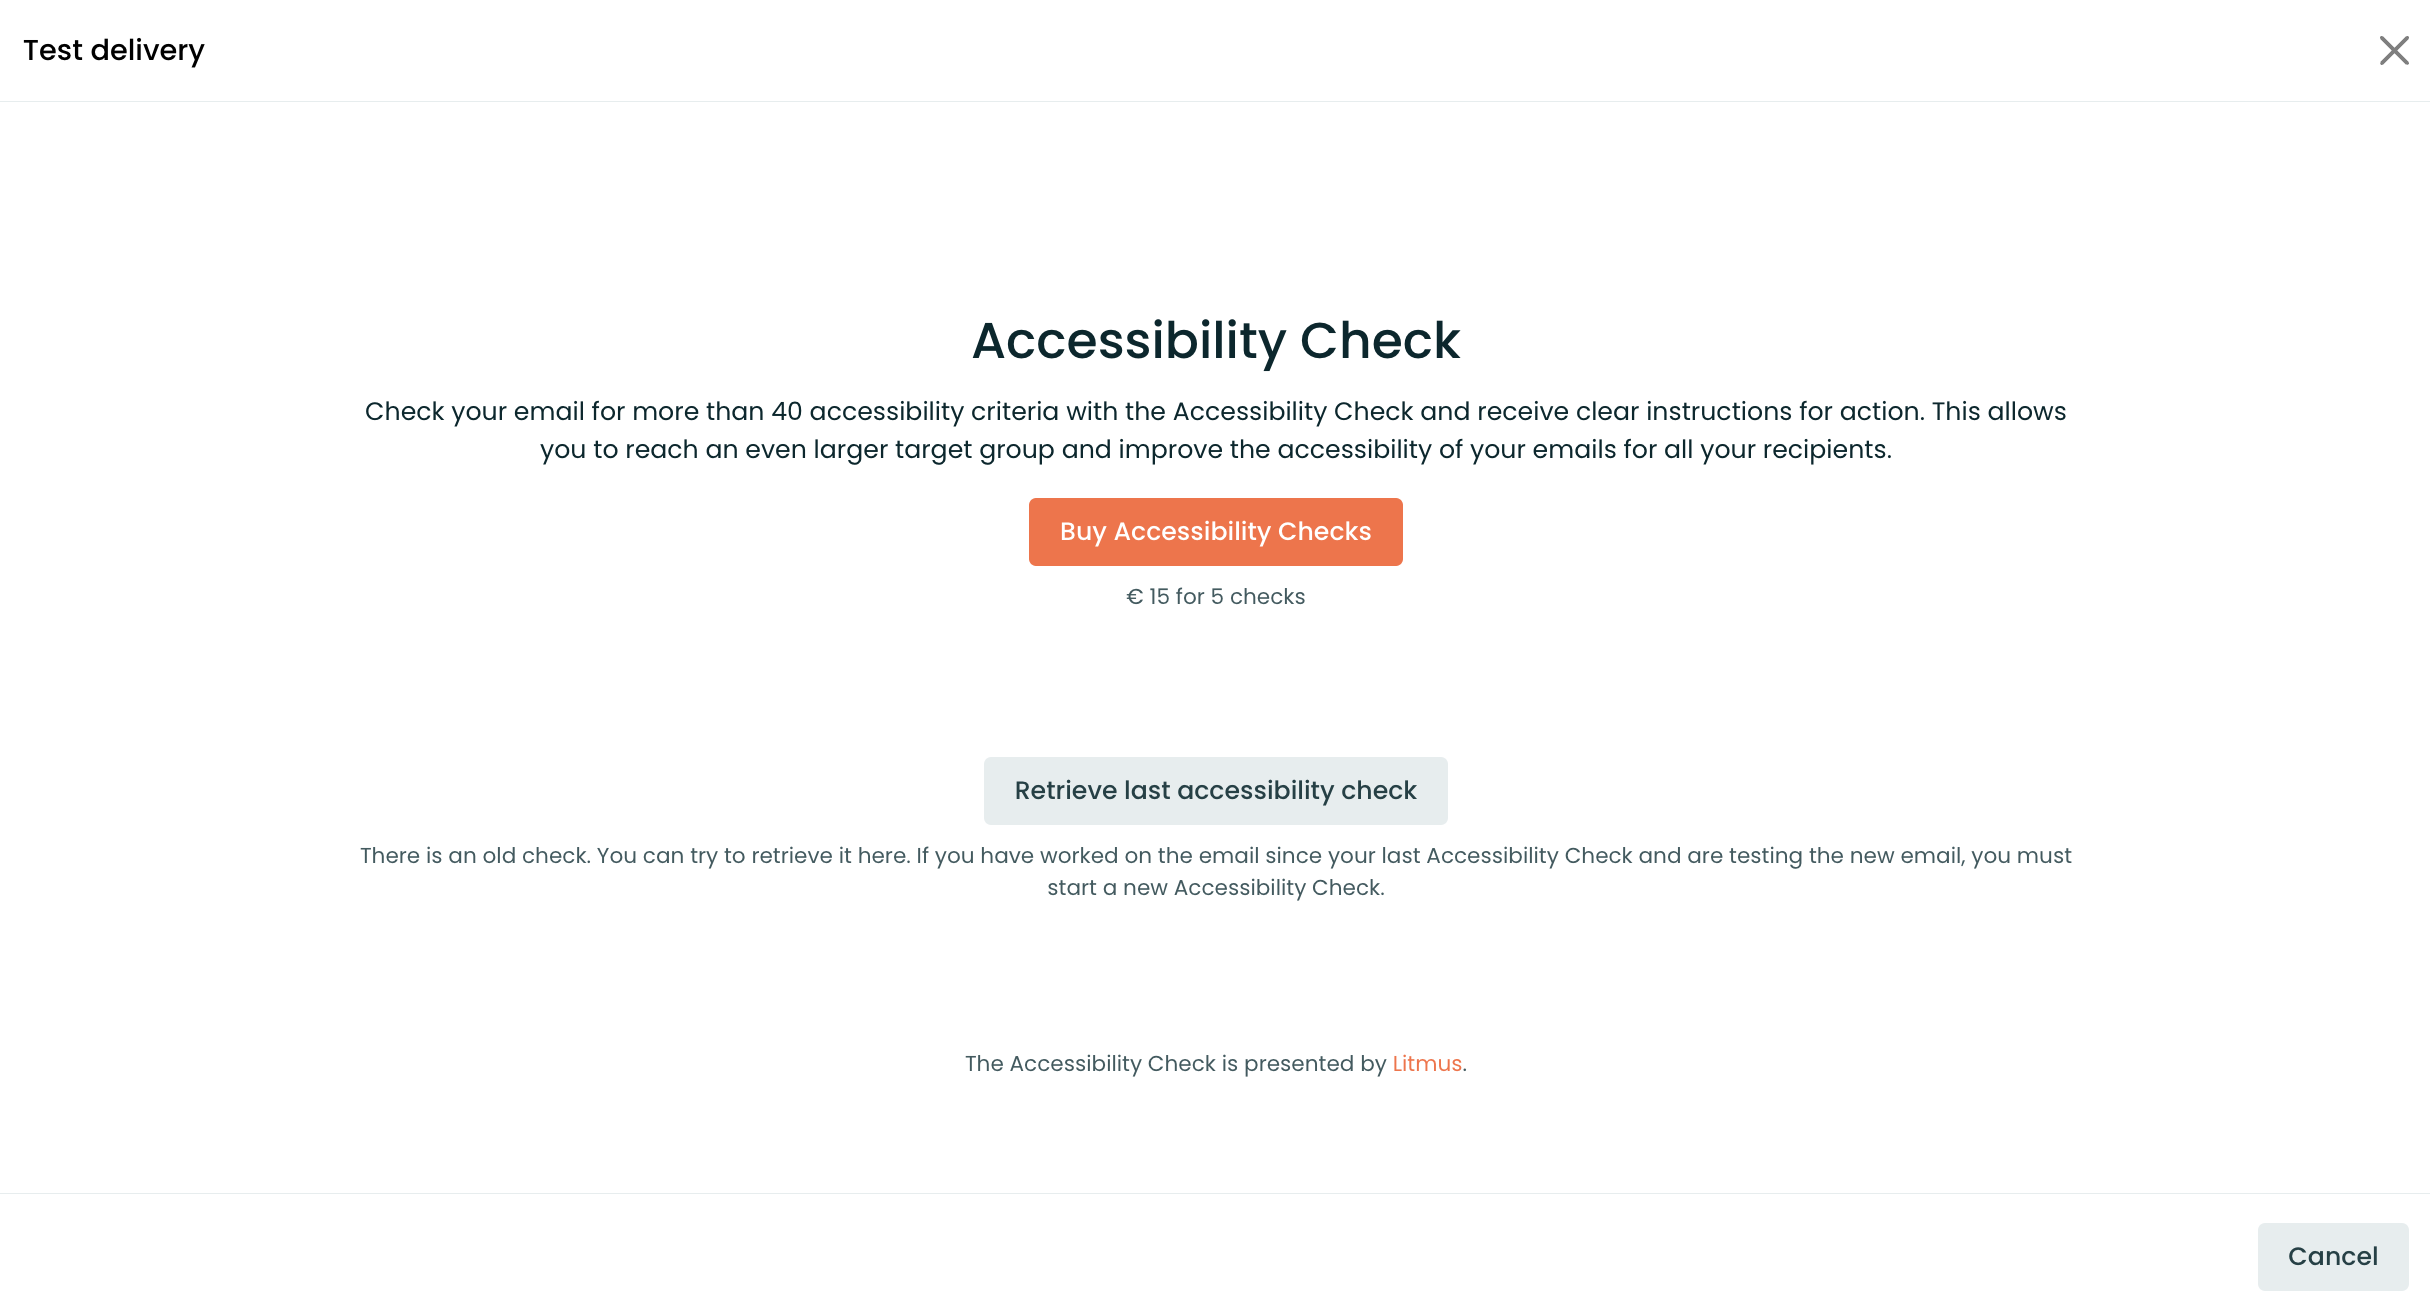Screen dimensions: 2430x1314
Task: Click the 'There is an old check' notice
Action: pos(1215,871)
